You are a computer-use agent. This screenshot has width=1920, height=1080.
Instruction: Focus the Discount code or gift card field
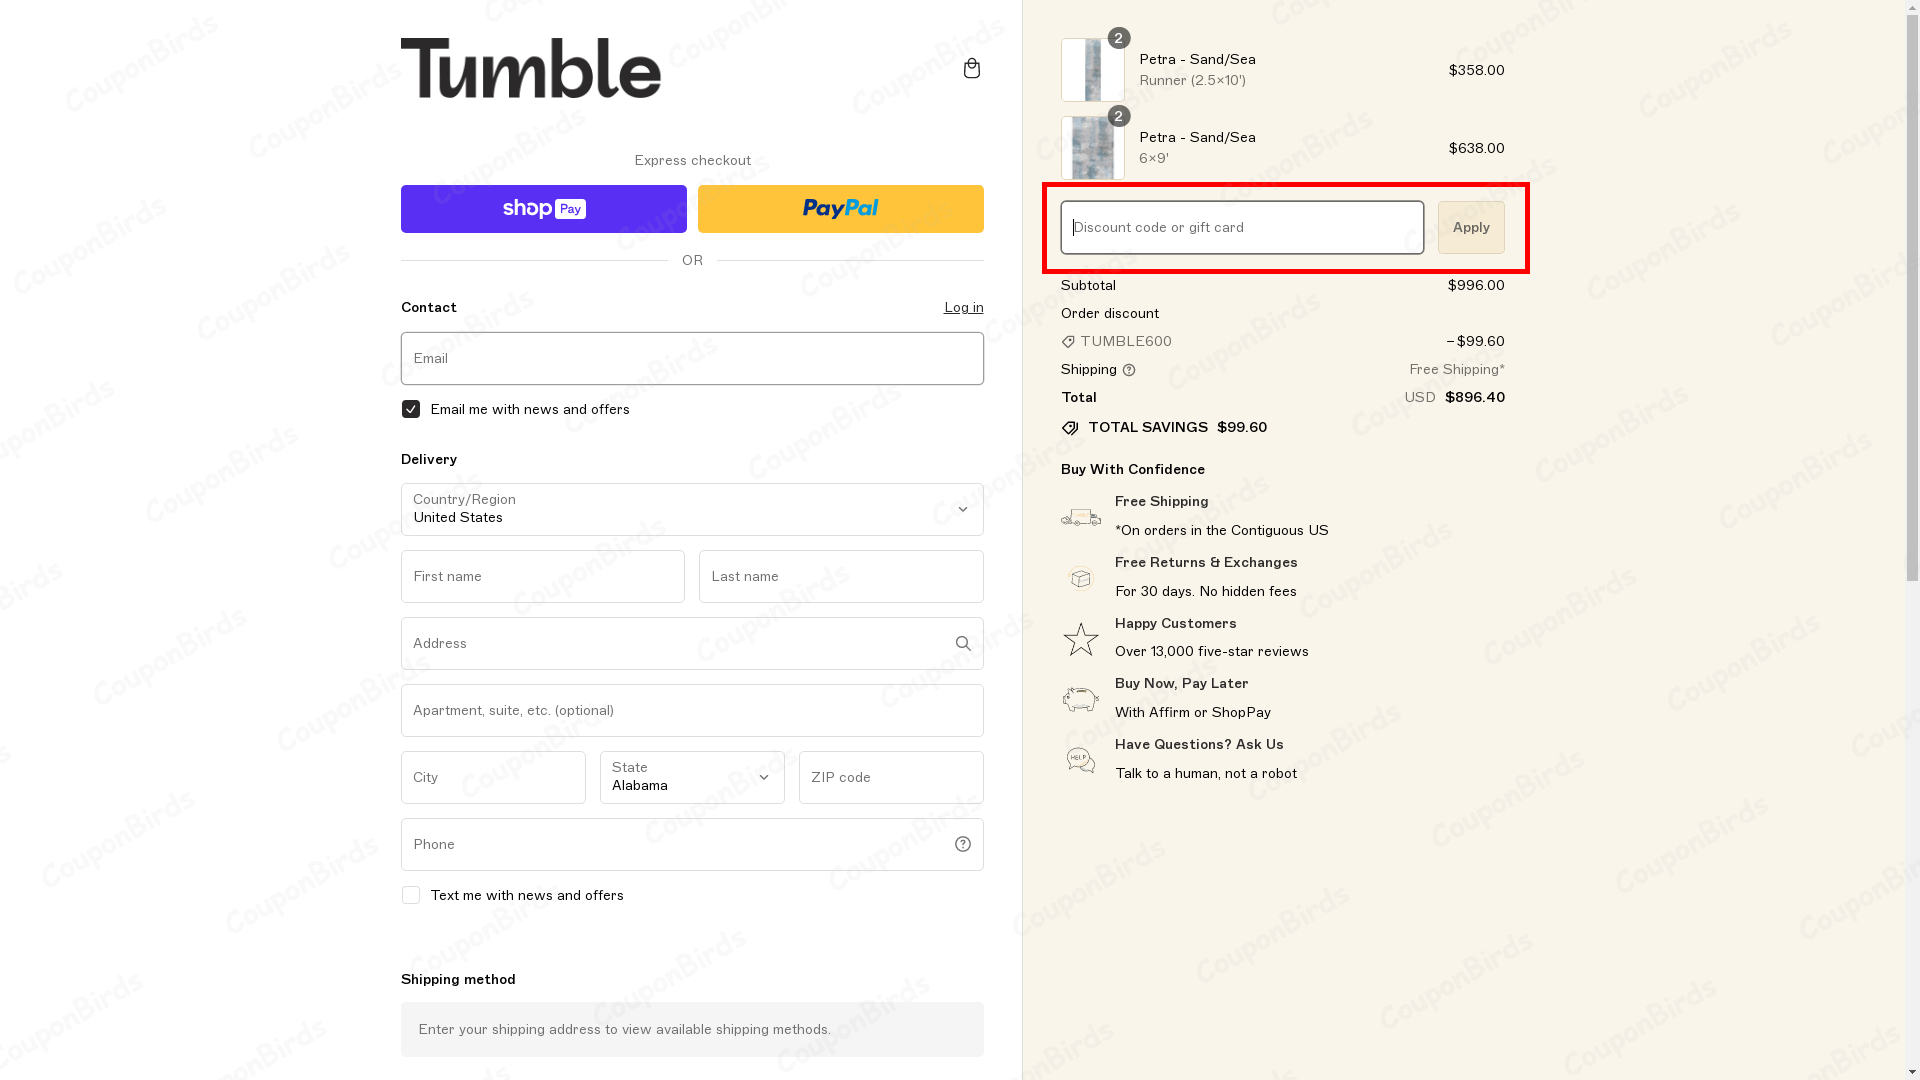pos(1242,227)
